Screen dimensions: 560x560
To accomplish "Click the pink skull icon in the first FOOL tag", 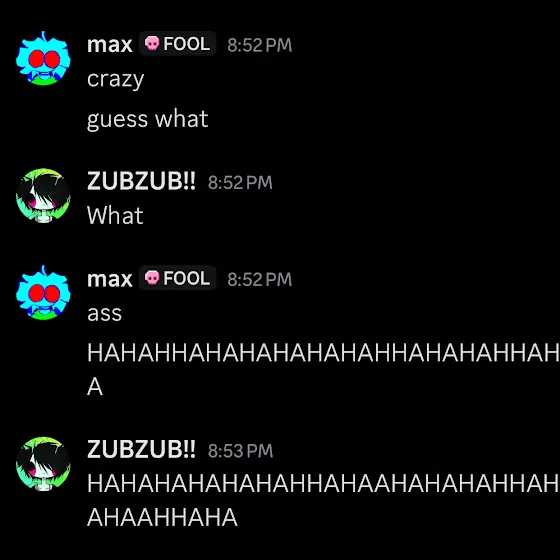I will [152, 44].
